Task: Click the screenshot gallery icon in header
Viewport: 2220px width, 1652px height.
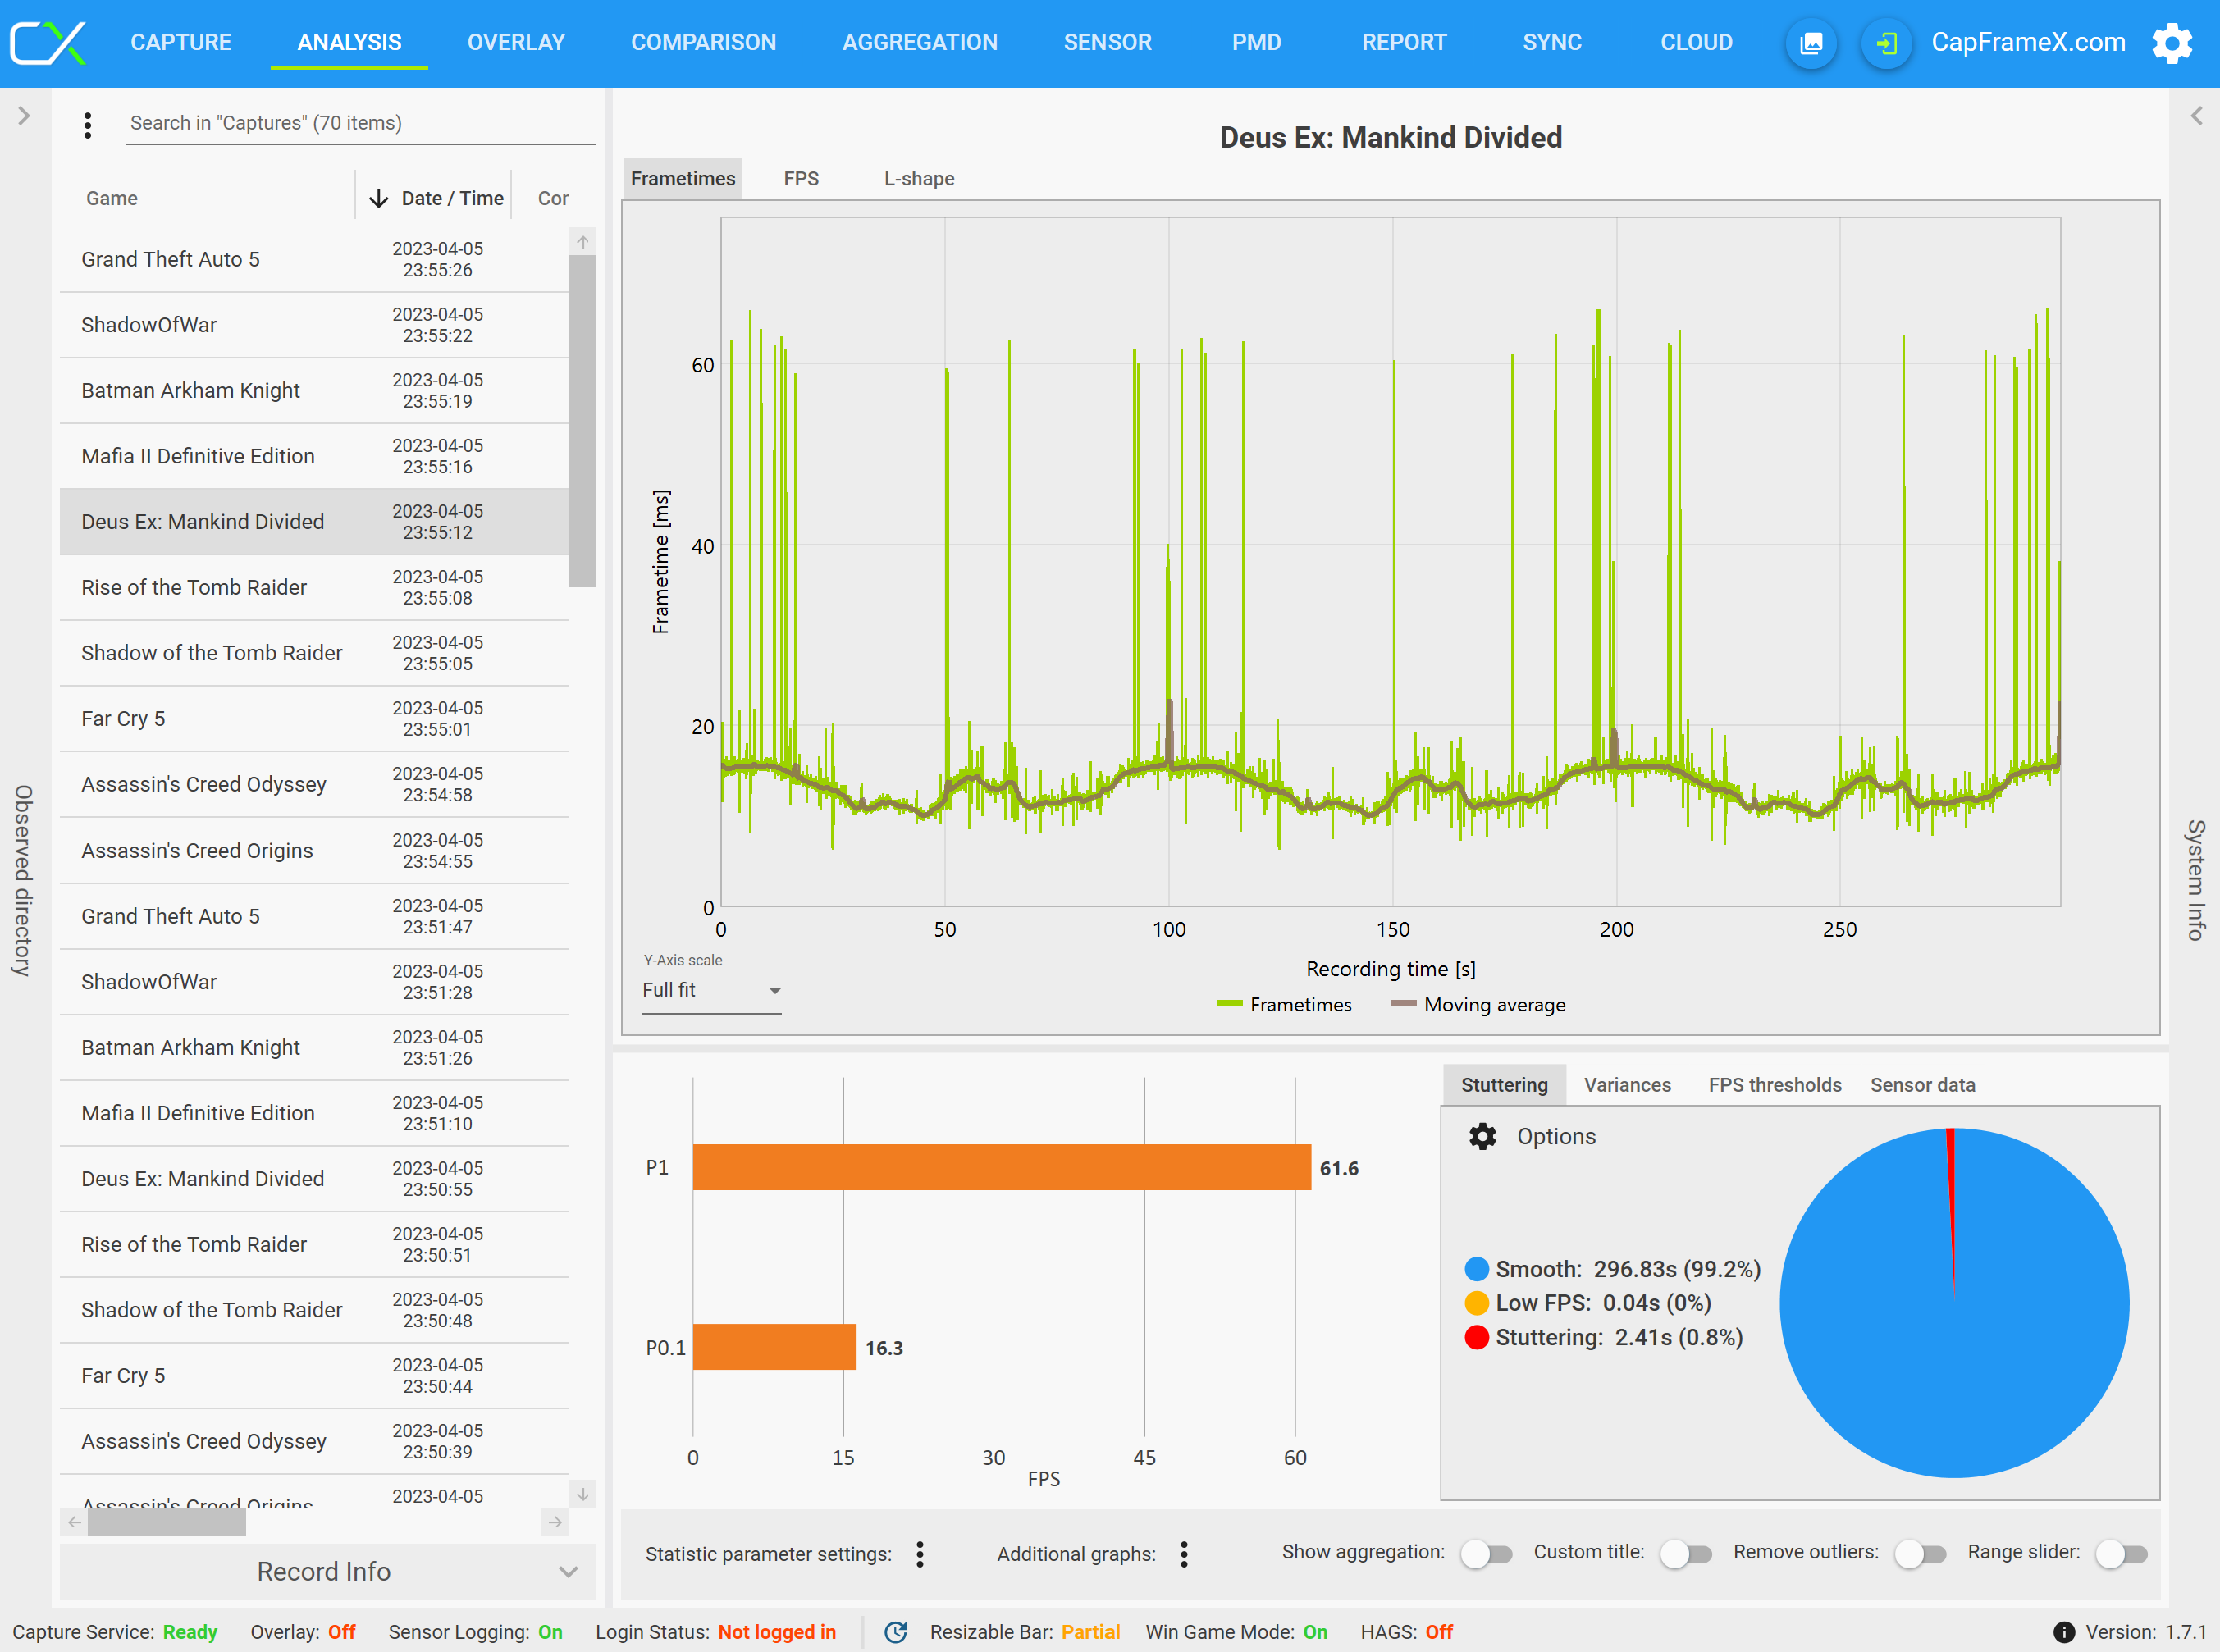Action: (x=1811, y=43)
